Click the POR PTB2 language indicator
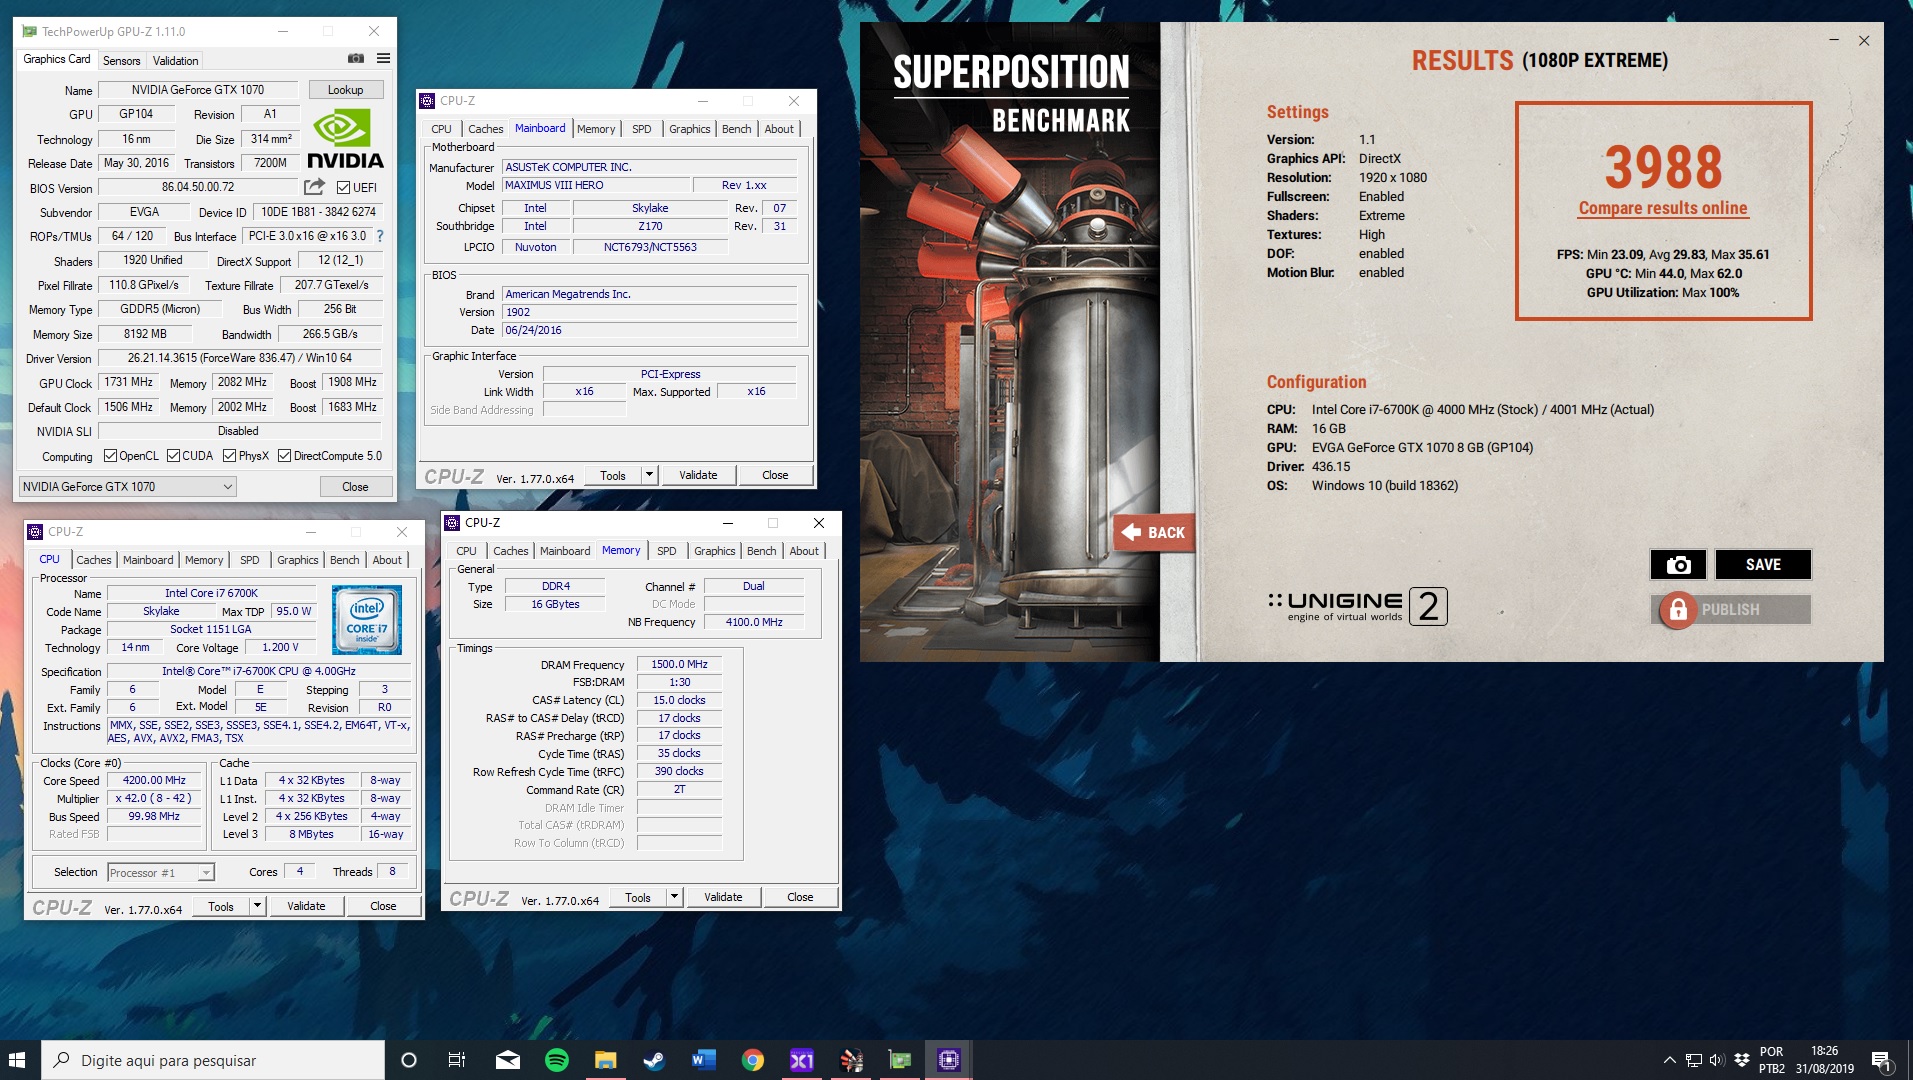The image size is (1913, 1080). click(x=1771, y=1060)
